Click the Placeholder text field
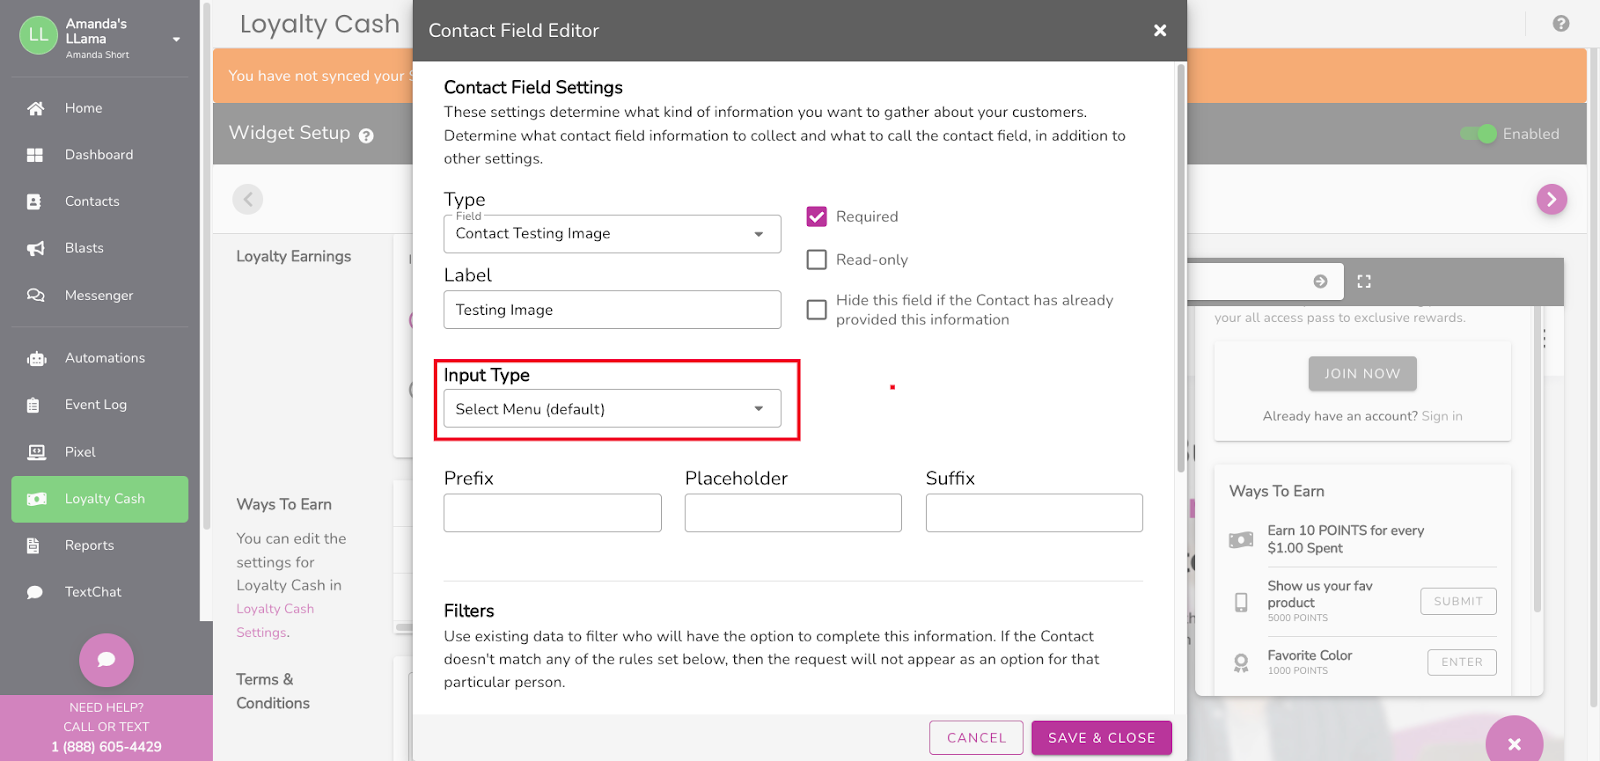1600x761 pixels. click(x=793, y=513)
